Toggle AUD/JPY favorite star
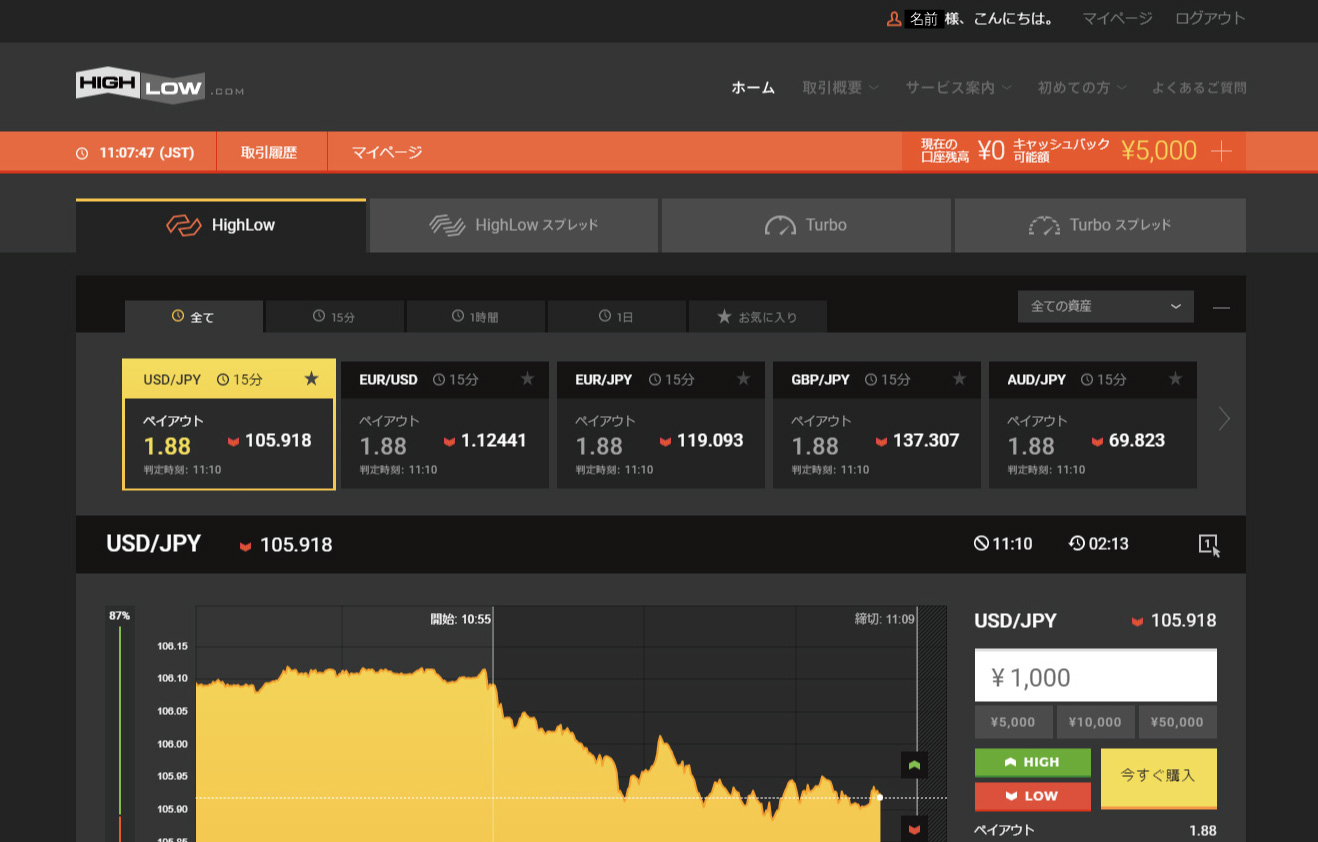Screen dimensions: 1318x842 click(1175, 379)
